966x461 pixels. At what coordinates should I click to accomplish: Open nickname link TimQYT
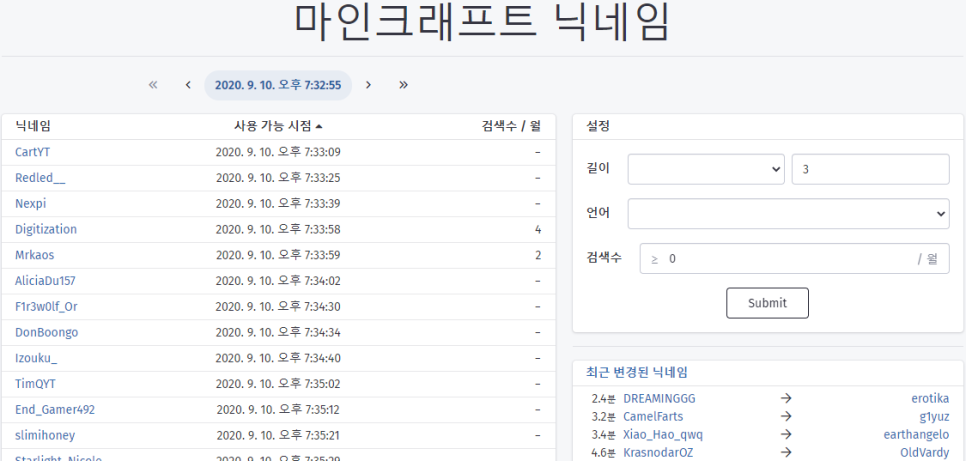[x=35, y=384]
